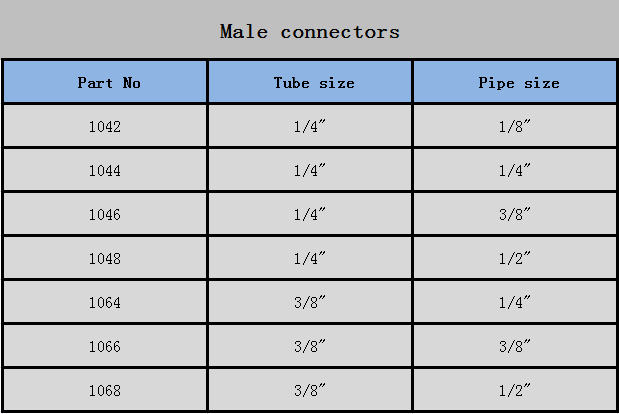Click the 3/8″ pipe size for part 1046
This screenshot has height=414, width=619.
click(514, 215)
